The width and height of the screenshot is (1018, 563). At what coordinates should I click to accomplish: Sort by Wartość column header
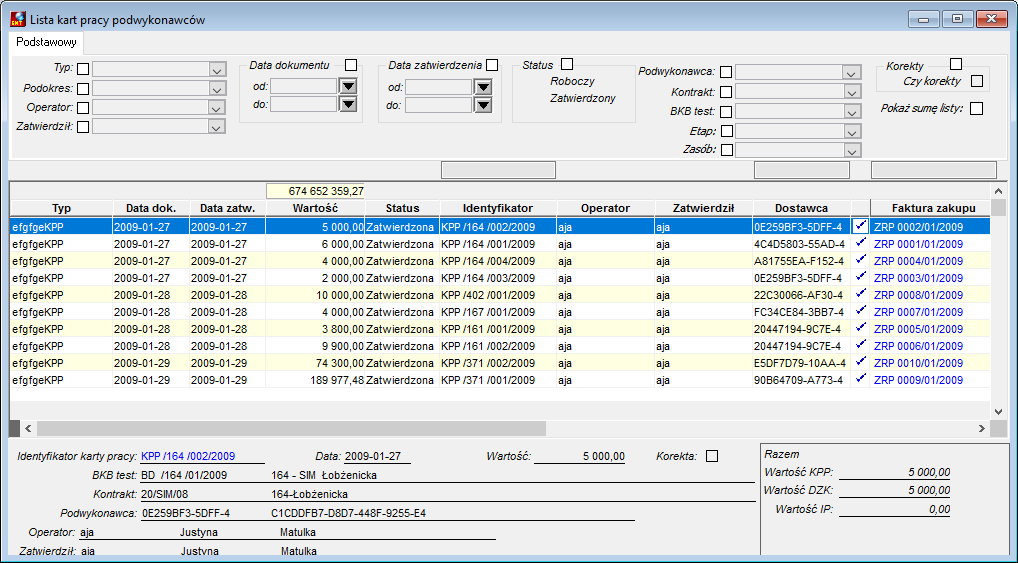315,208
